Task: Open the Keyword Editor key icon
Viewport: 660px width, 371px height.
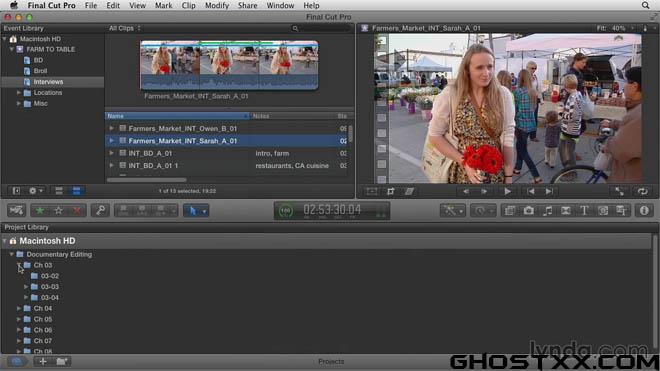Action: [x=100, y=210]
